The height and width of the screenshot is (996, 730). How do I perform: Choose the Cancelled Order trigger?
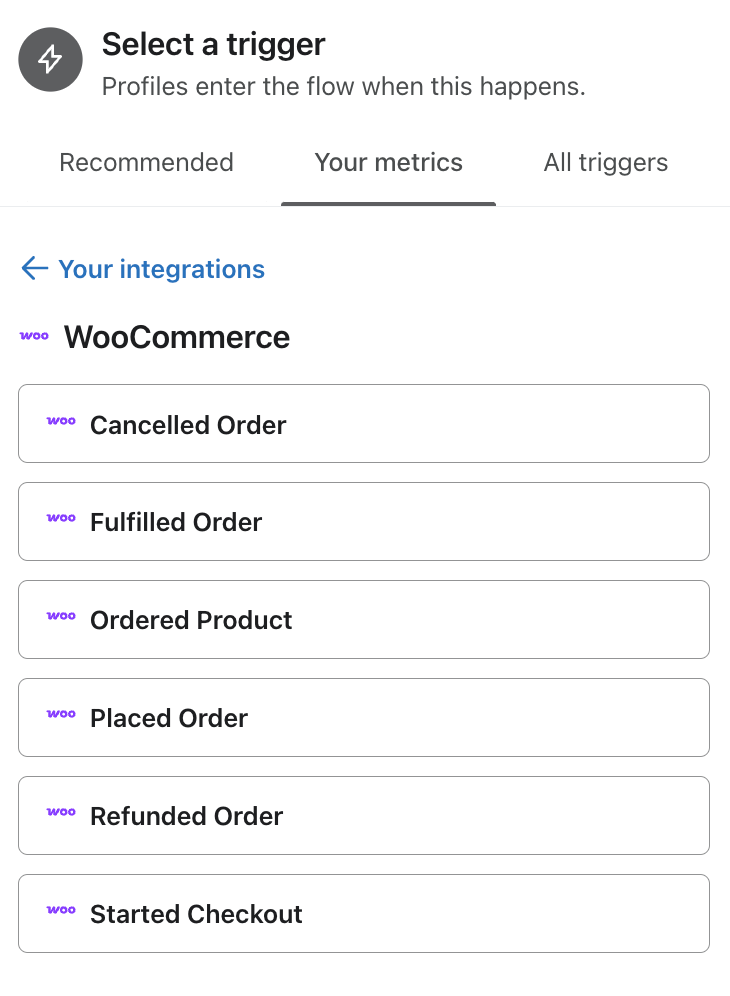click(364, 424)
